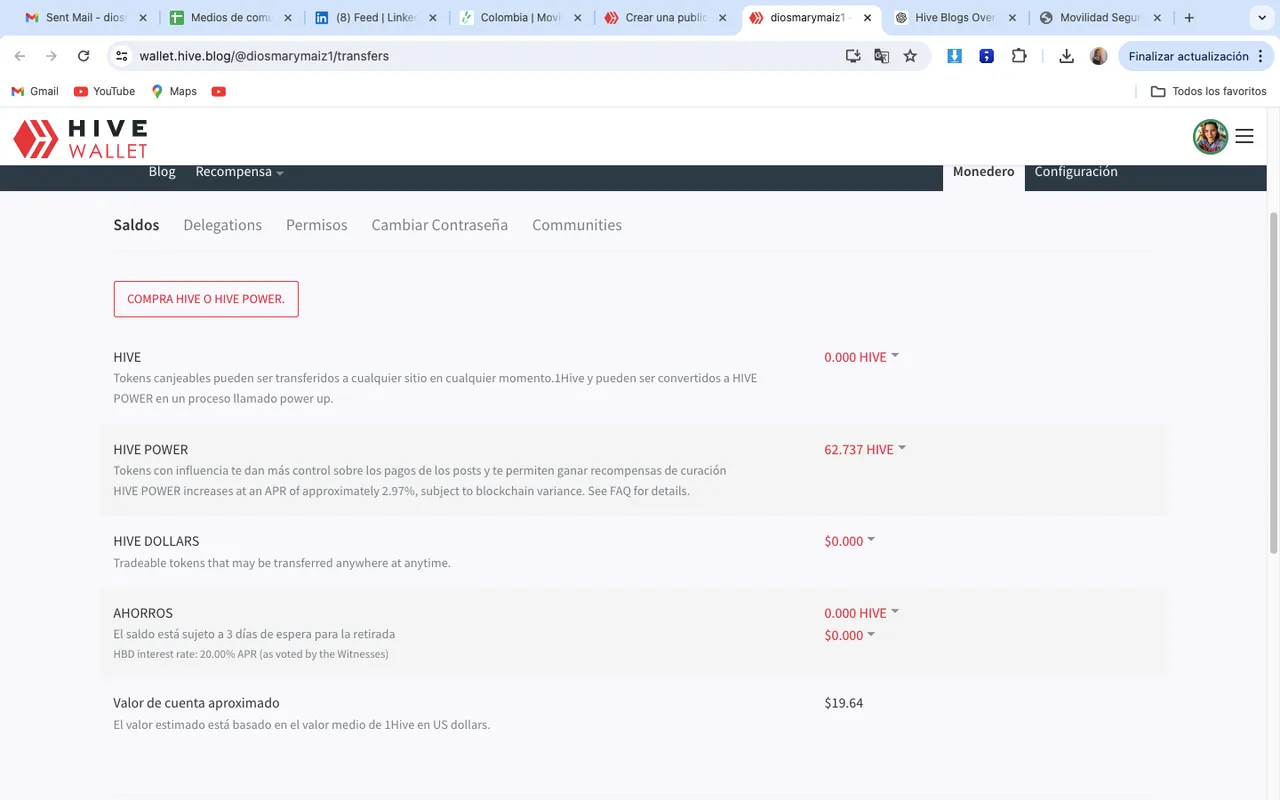Click the blue download extension icon
The width and height of the screenshot is (1280, 800).
pyautogui.click(x=954, y=56)
